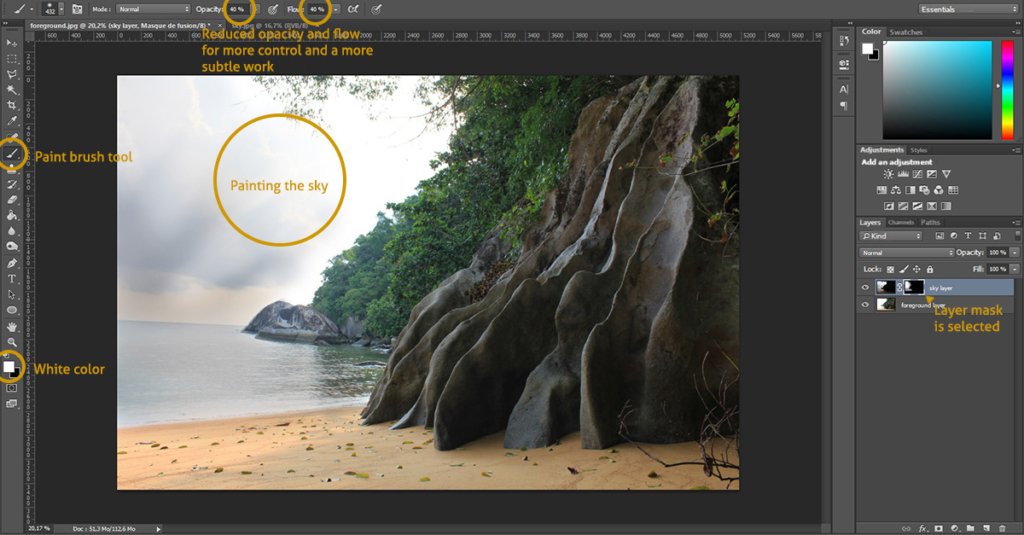This screenshot has height=535, width=1024.
Task: Click the brush Opacity value field
Action: 236,10
